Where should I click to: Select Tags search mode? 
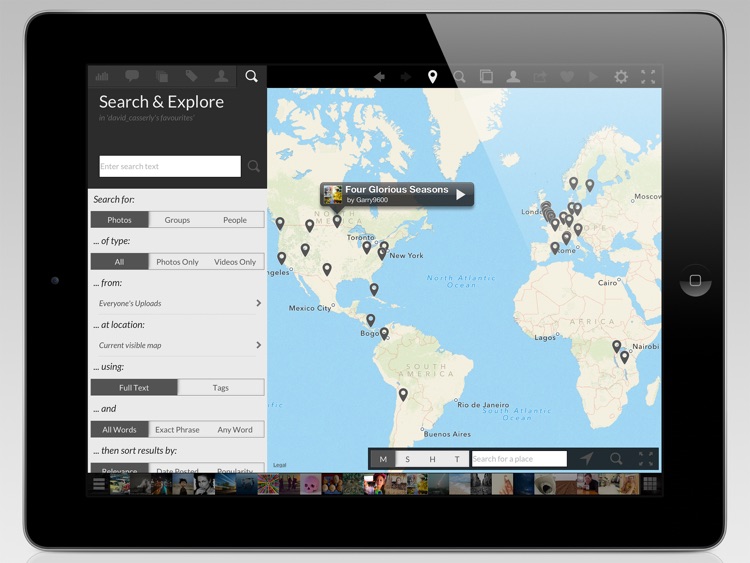click(221, 387)
